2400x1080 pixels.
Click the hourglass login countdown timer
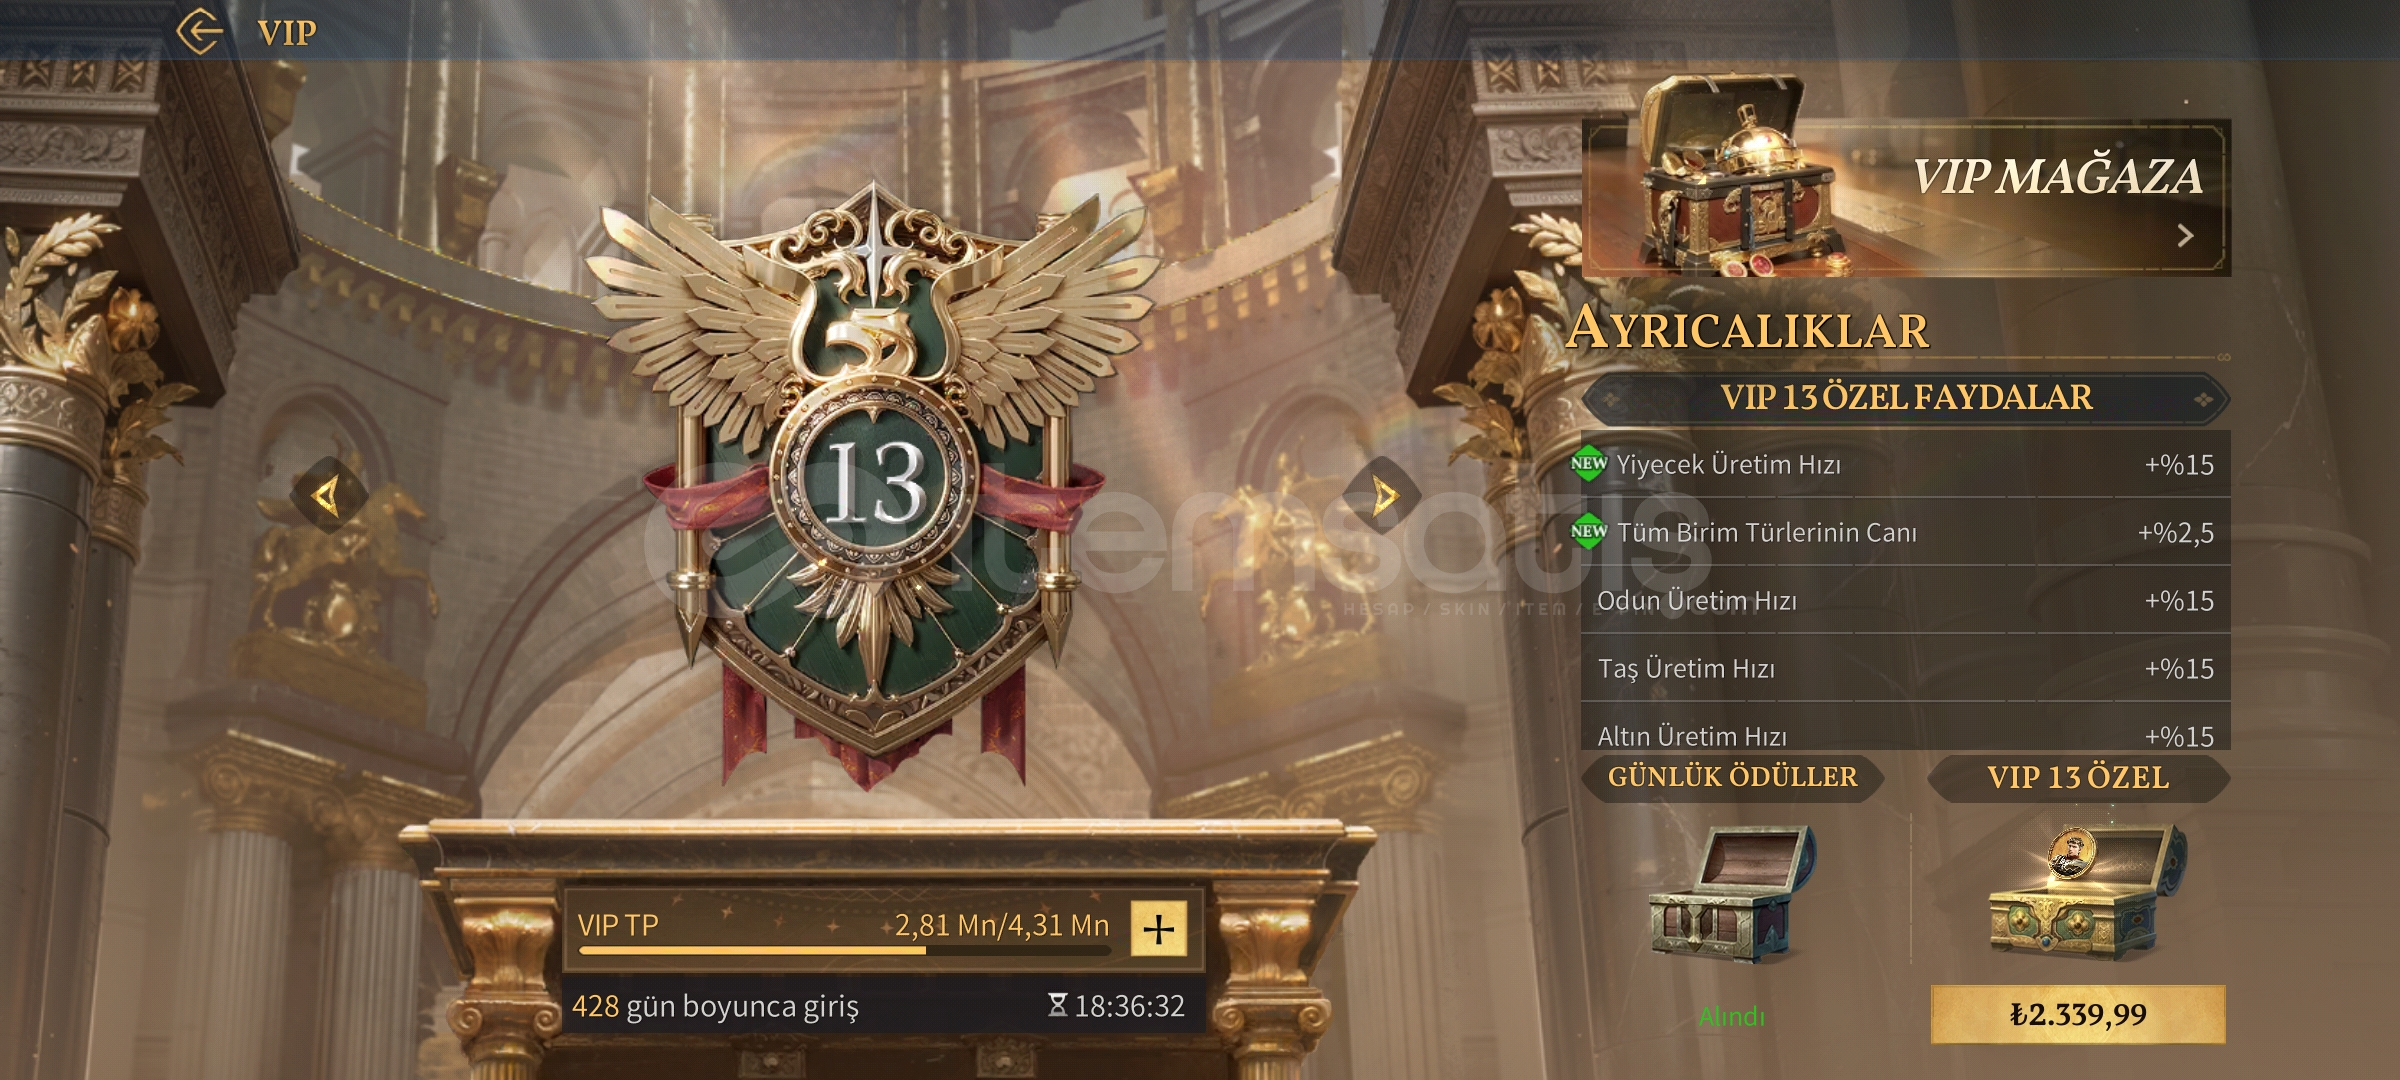pyautogui.click(x=1116, y=1005)
